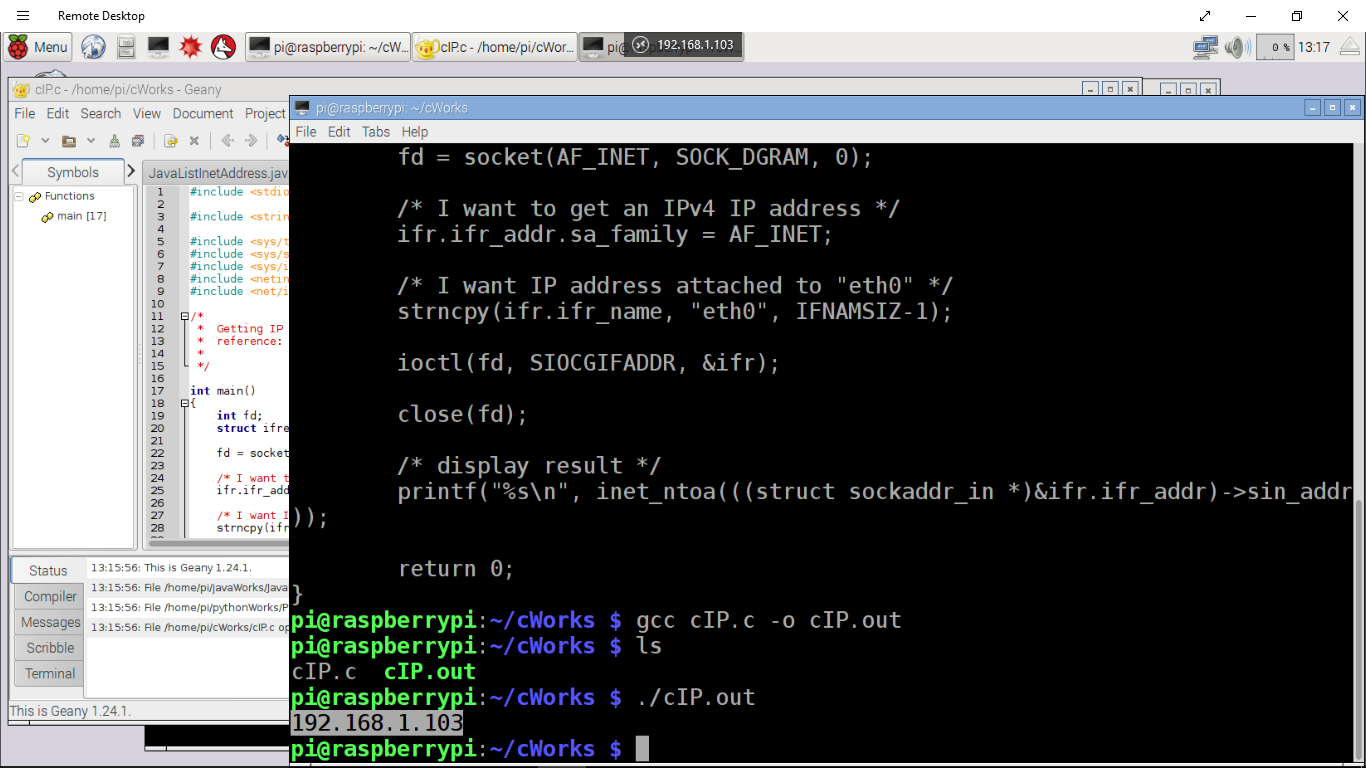Viewport: 1366px width, 768px height.
Task: Click the remote connection bar 192.168.1.103
Action: pos(683,45)
